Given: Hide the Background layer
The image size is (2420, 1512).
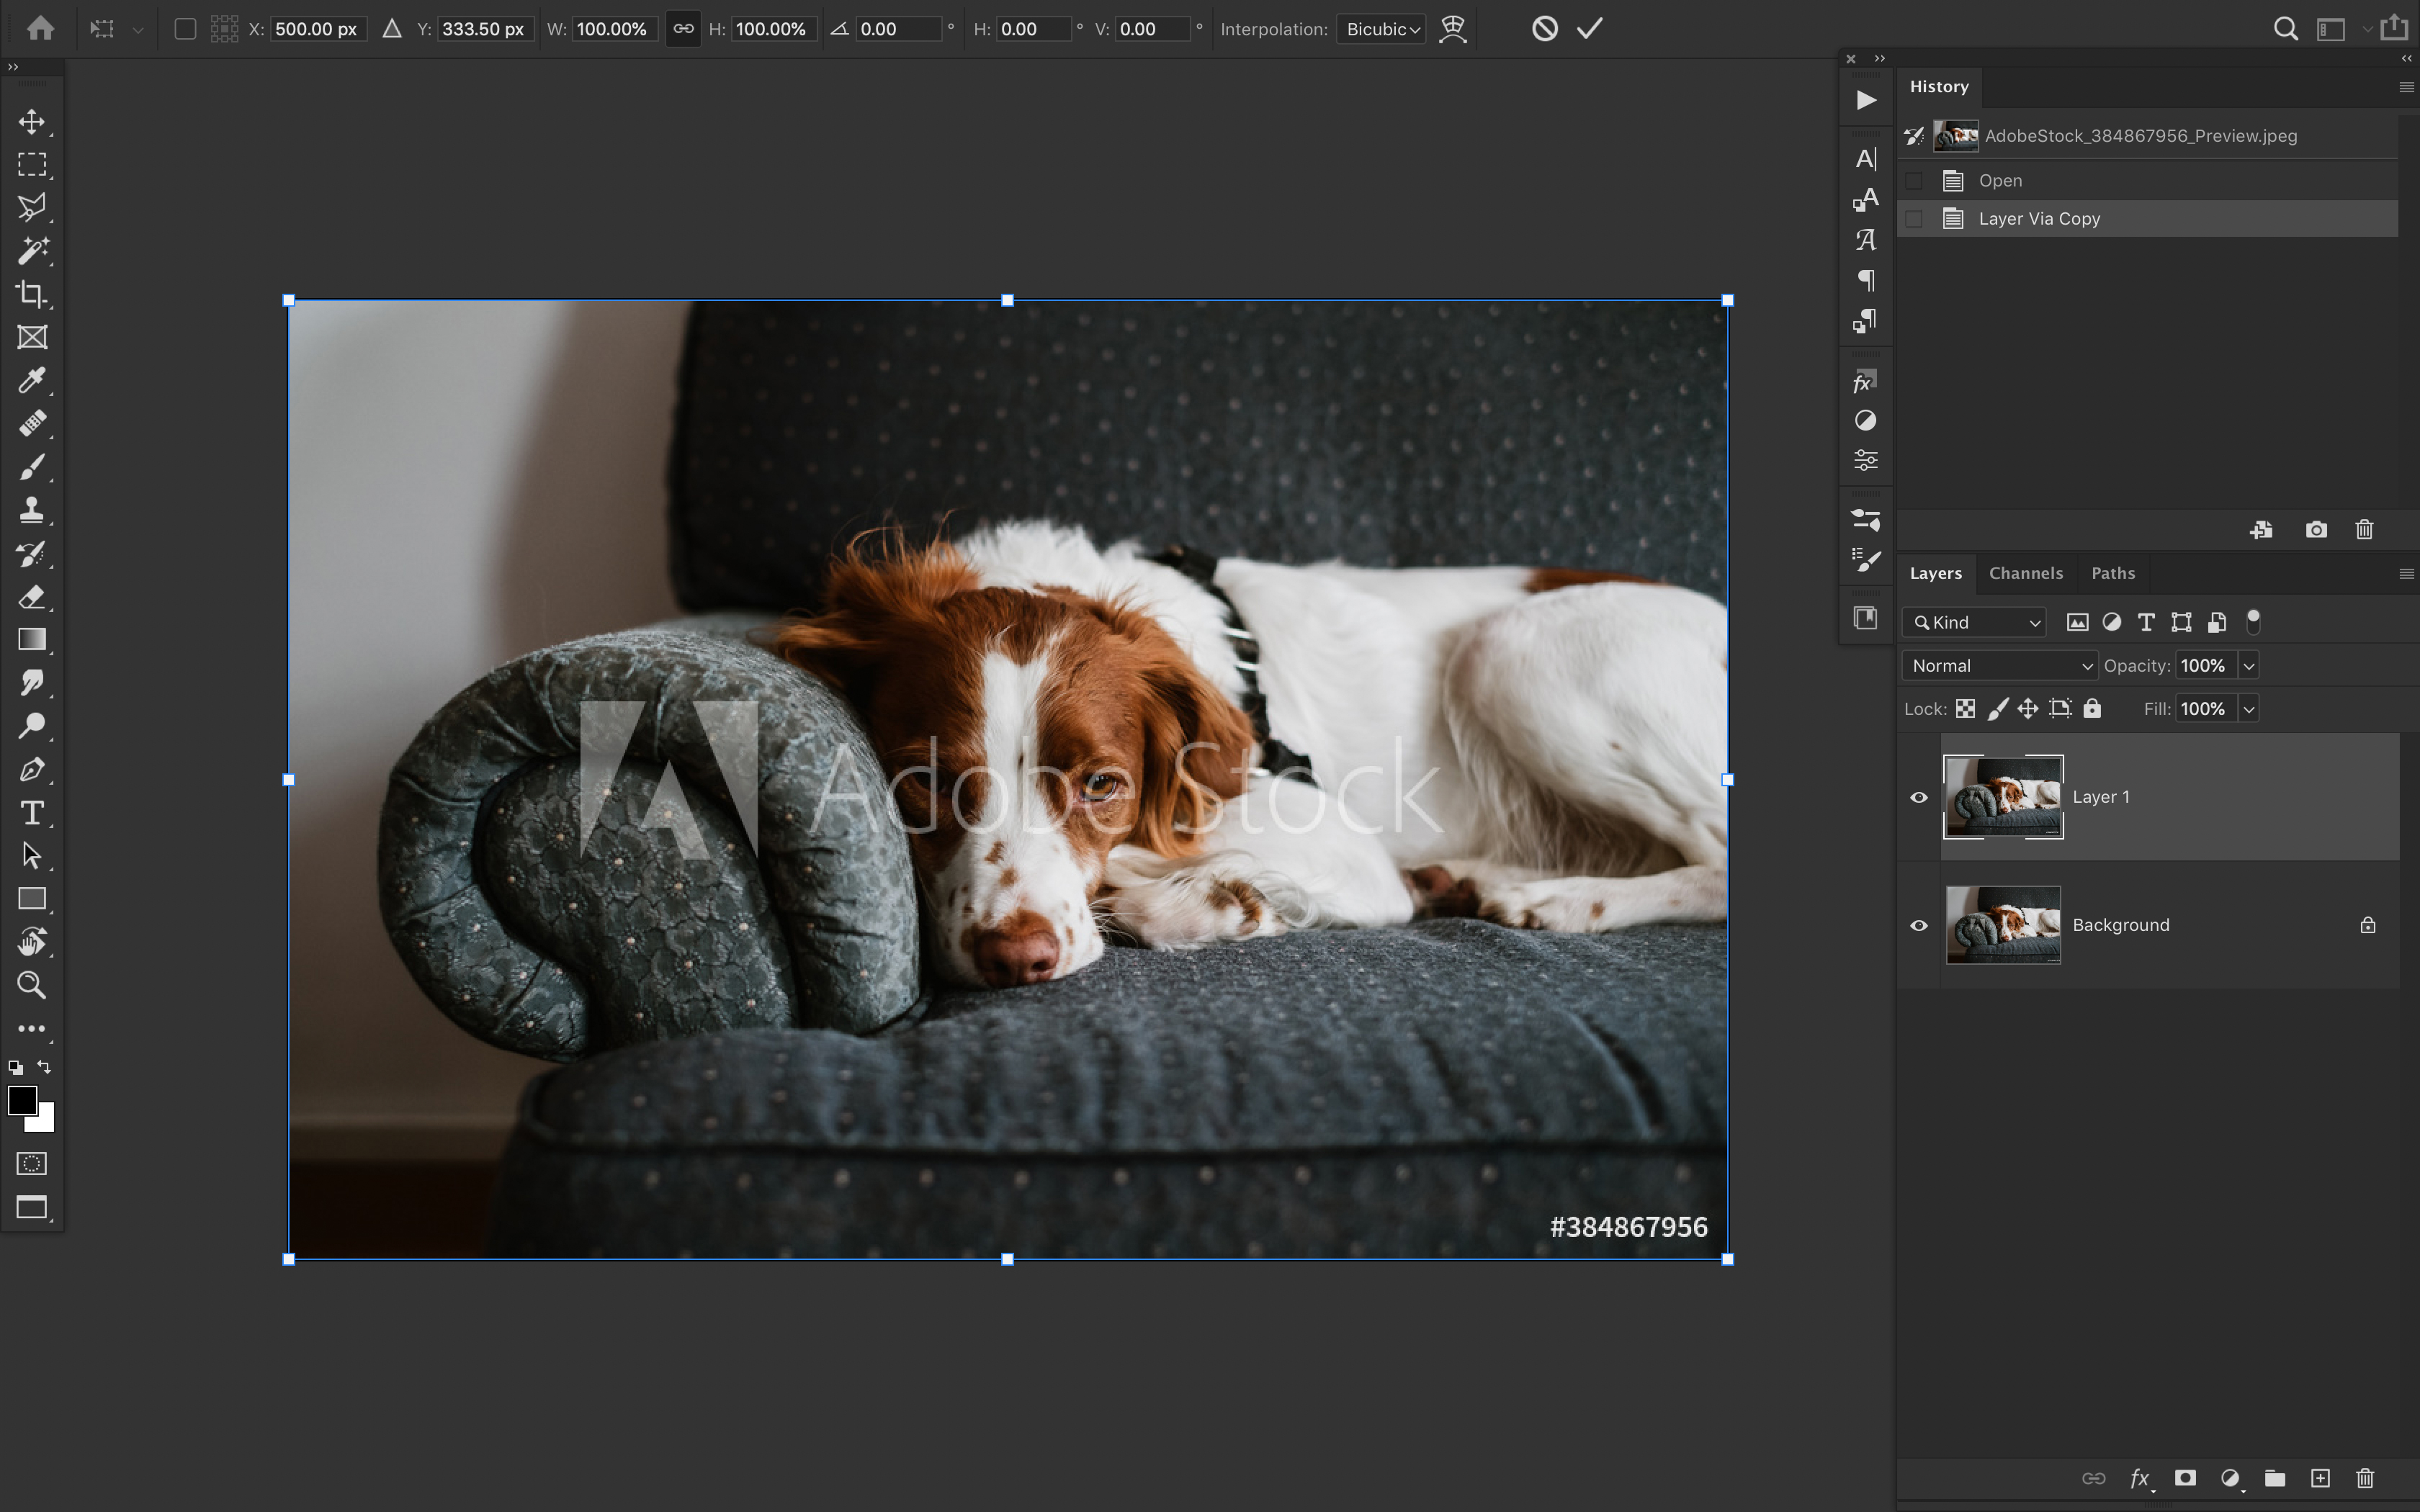Looking at the screenshot, I should [x=1918, y=925].
